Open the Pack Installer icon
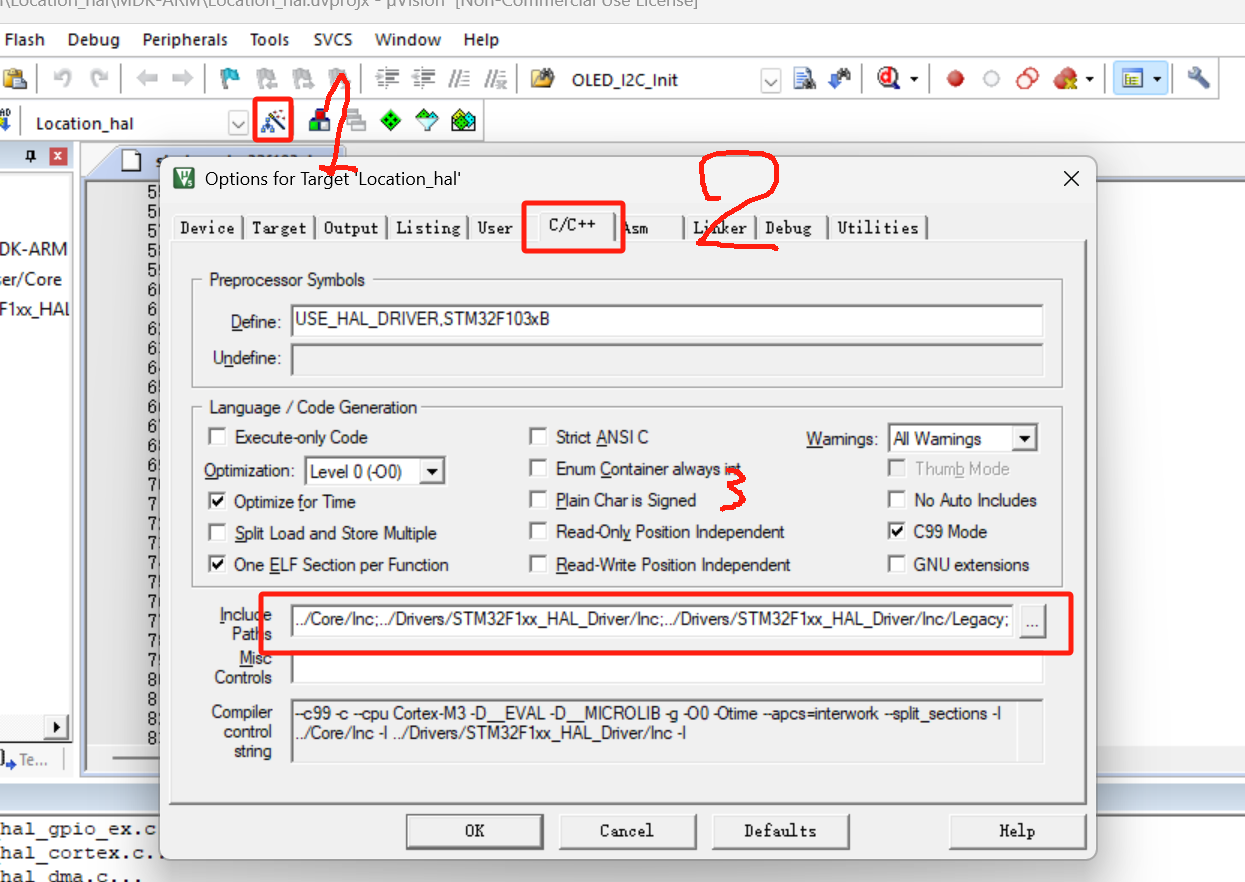1245x882 pixels. point(463,121)
